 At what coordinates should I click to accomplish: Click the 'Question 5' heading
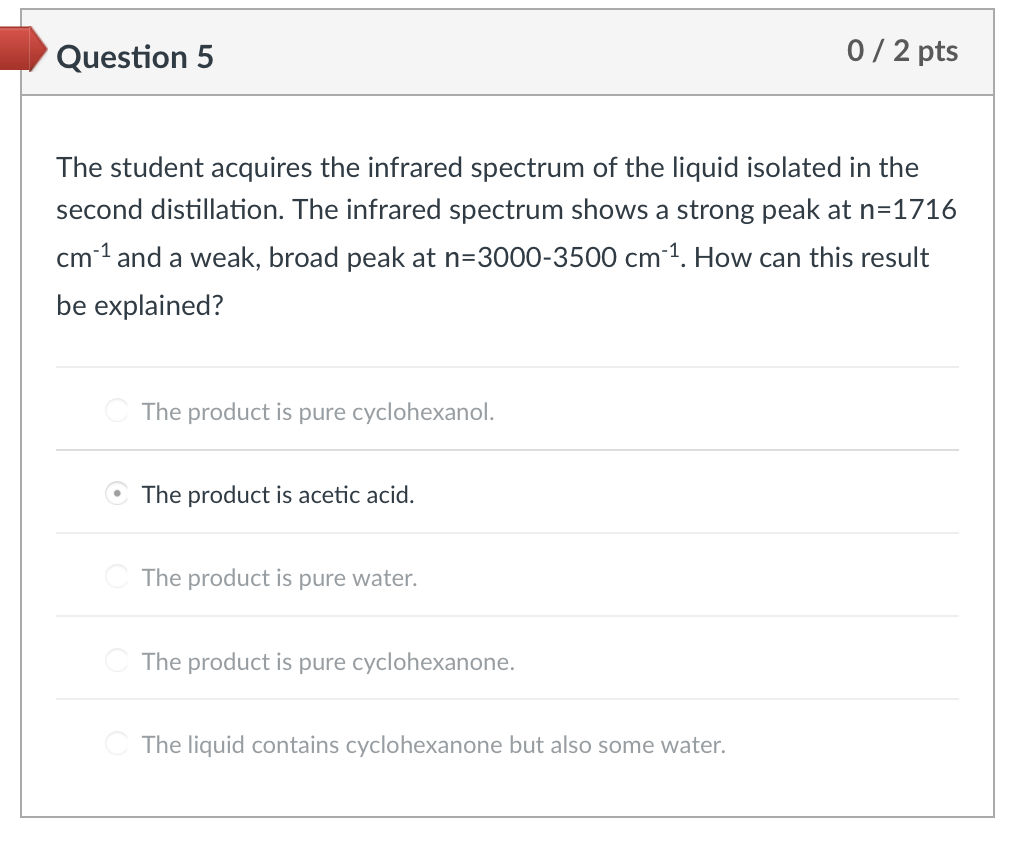[135, 57]
